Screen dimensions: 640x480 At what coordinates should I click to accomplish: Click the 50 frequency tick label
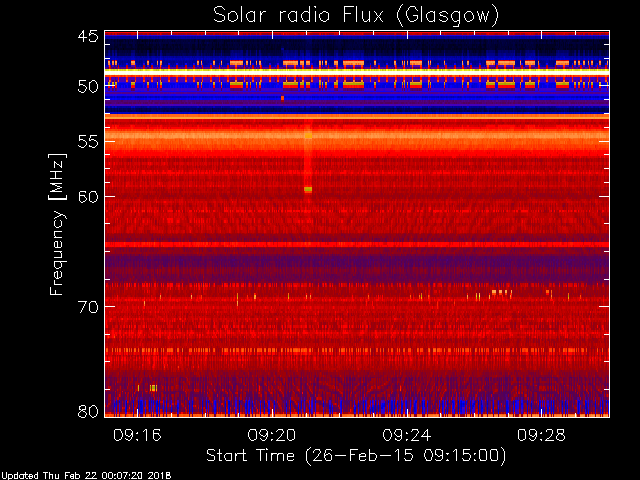click(x=88, y=87)
